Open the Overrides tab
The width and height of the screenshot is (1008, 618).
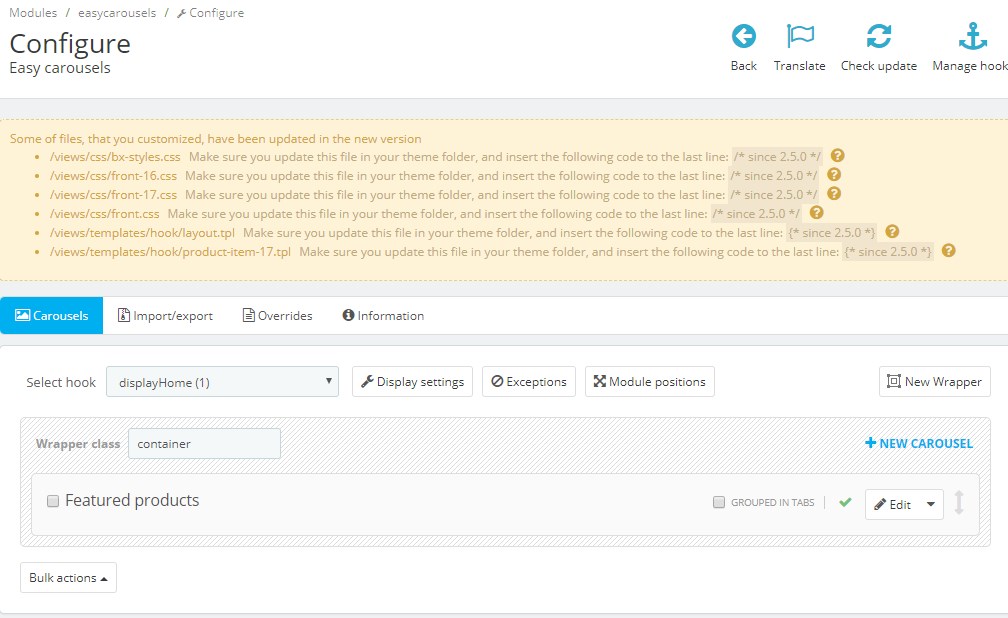(277, 316)
